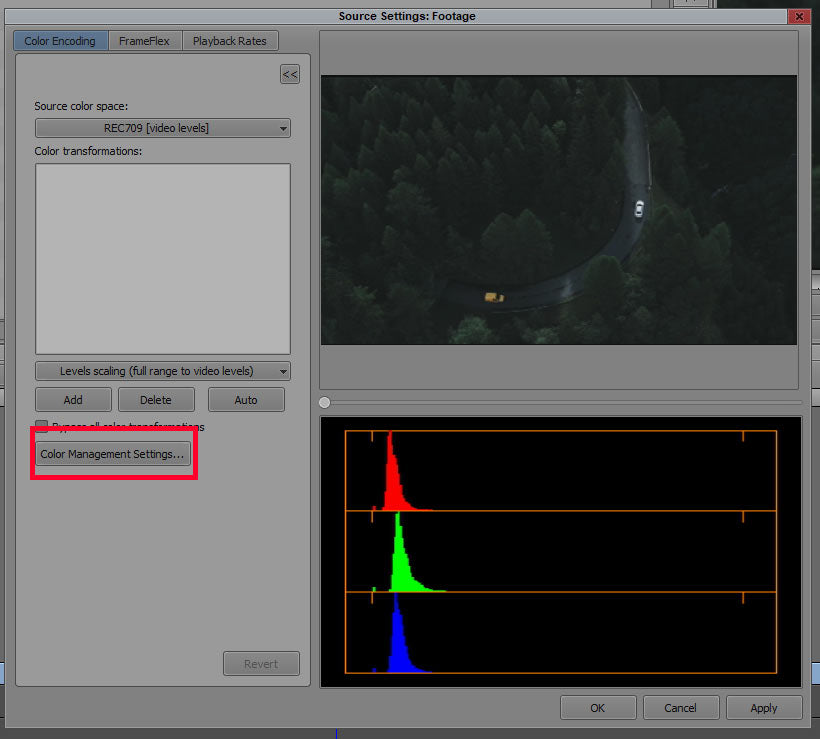Click the Add transformation button

pos(73,400)
